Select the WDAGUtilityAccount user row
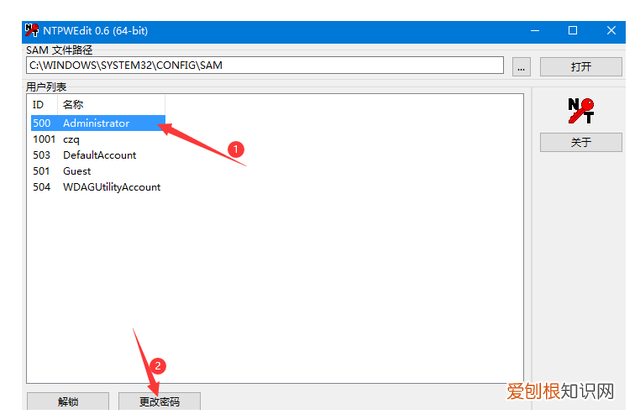The image size is (640, 410). [x=98, y=187]
